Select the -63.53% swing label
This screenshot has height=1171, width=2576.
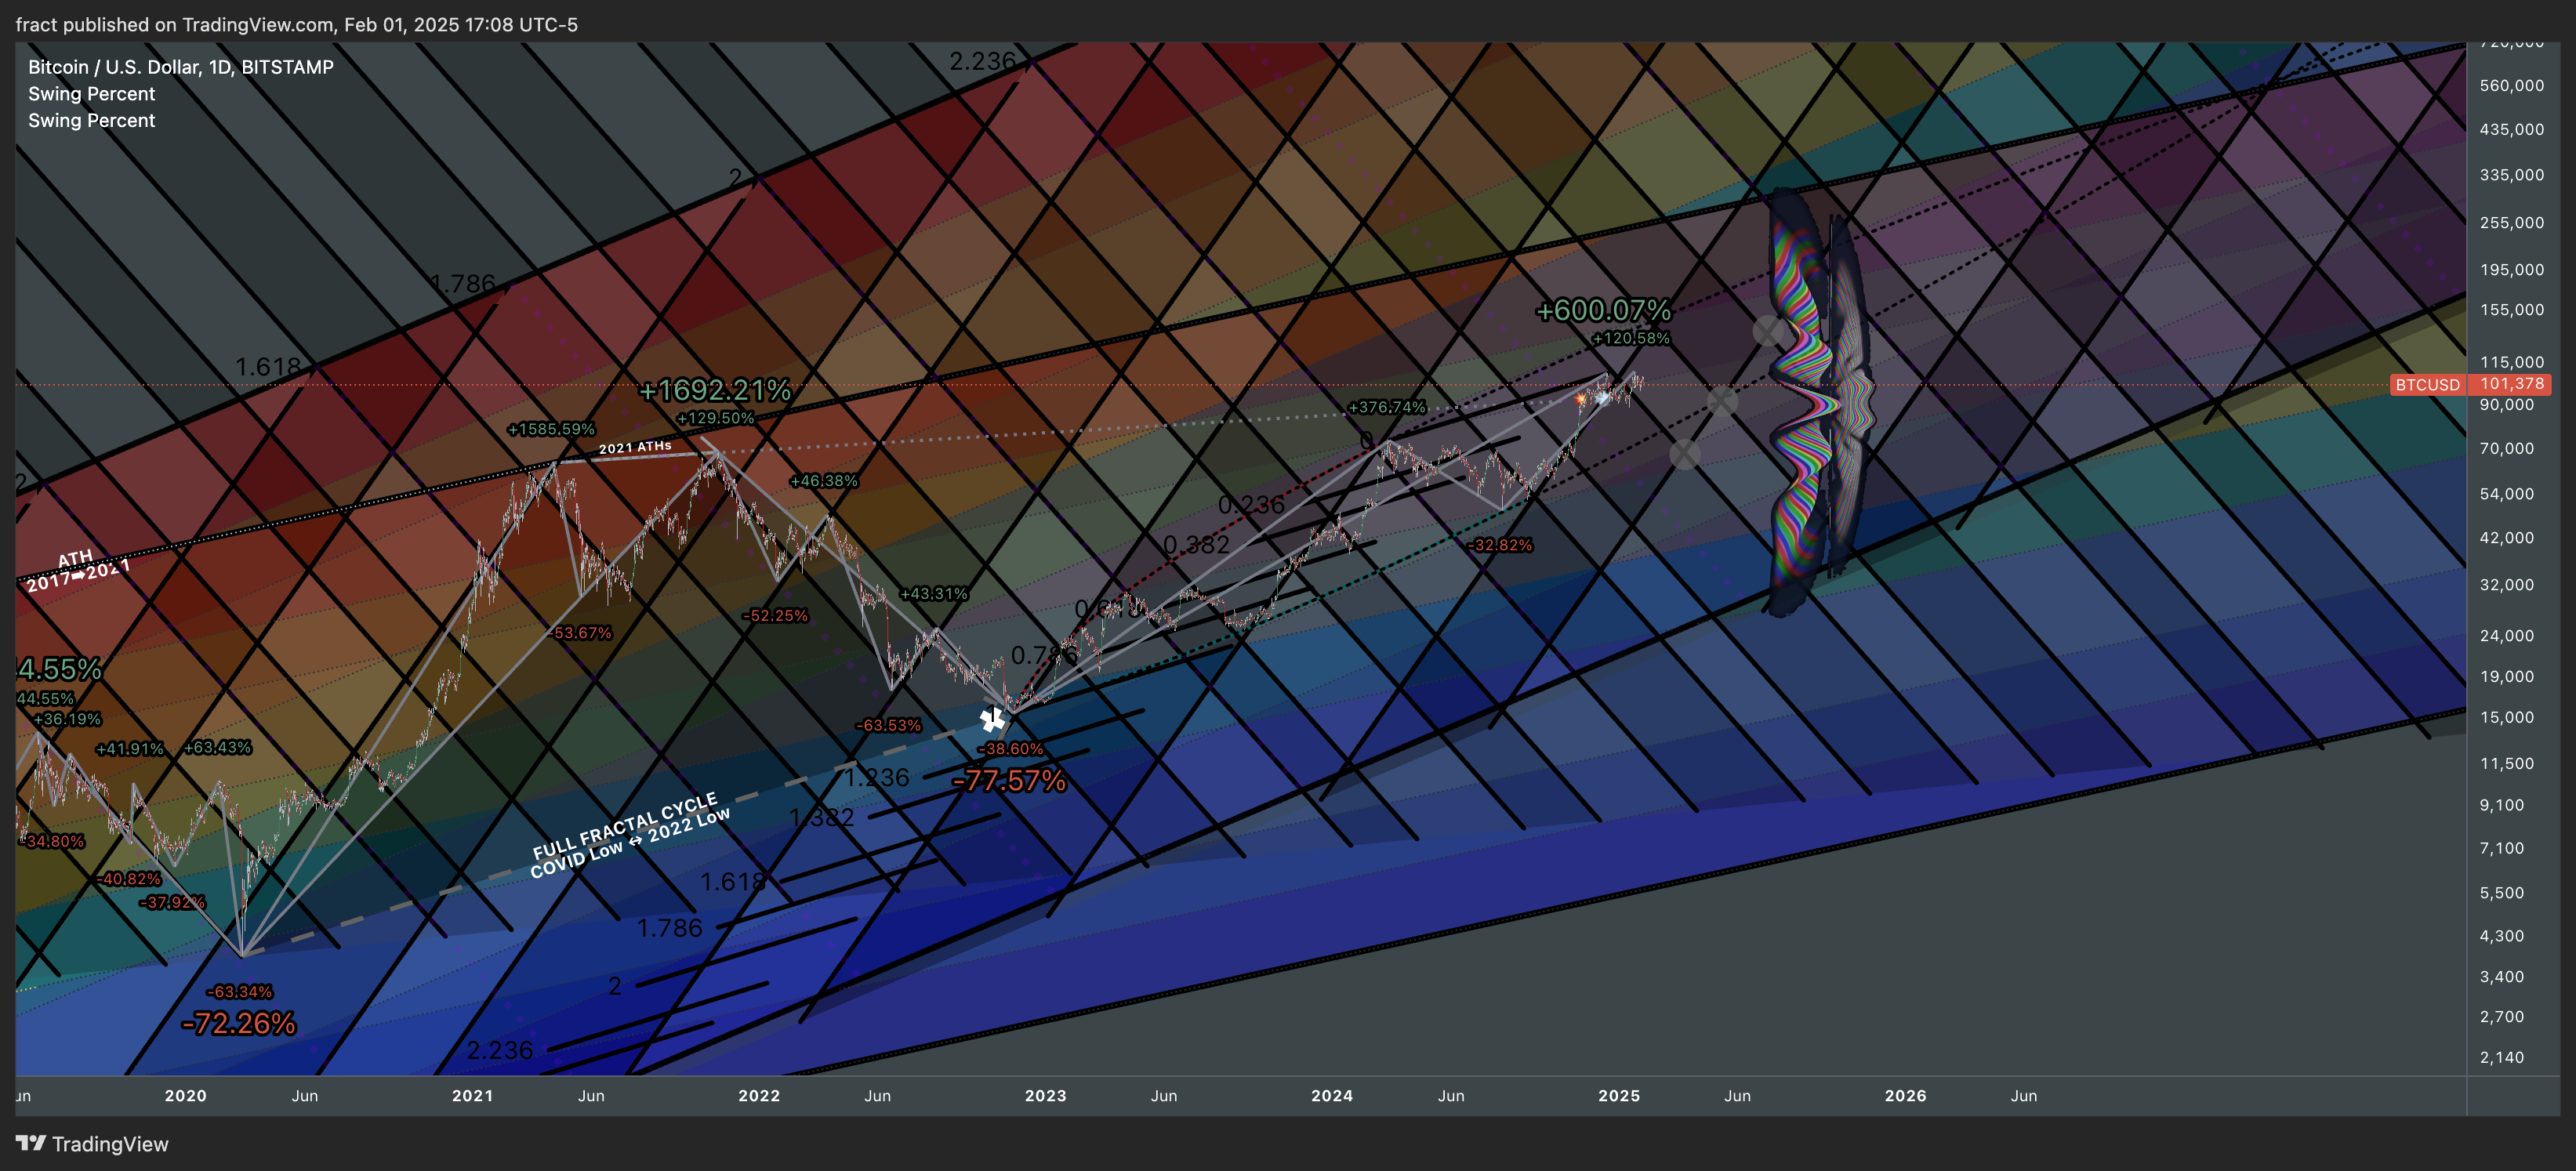click(x=889, y=726)
